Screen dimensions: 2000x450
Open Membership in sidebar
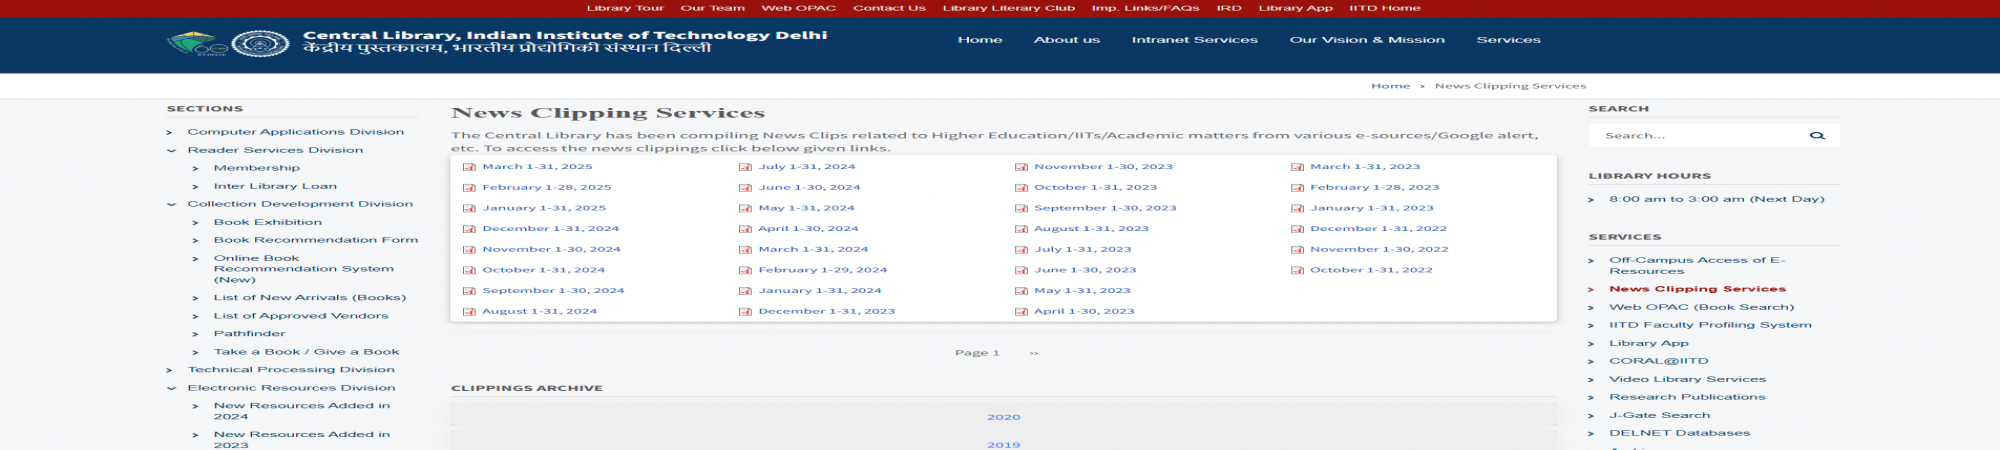pyautogui.click(x=257, y=168)
